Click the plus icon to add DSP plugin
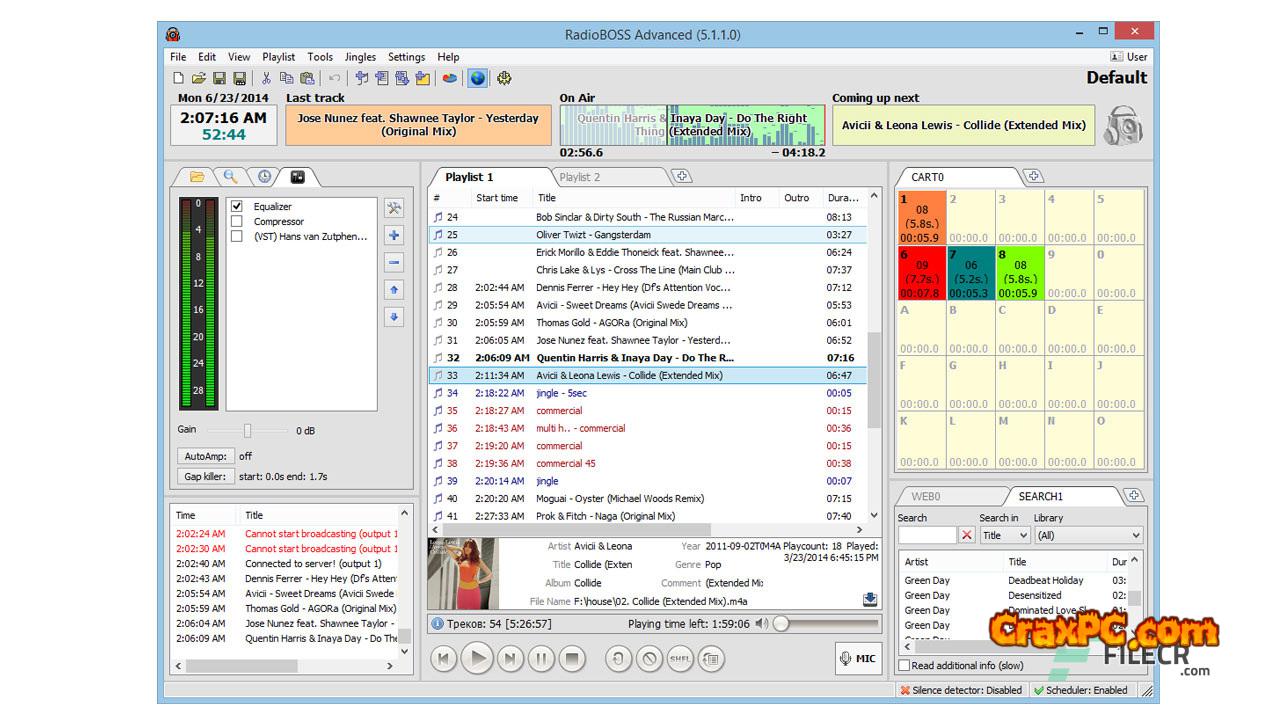This screenshot has width=1280, height=720. point(394,236)
